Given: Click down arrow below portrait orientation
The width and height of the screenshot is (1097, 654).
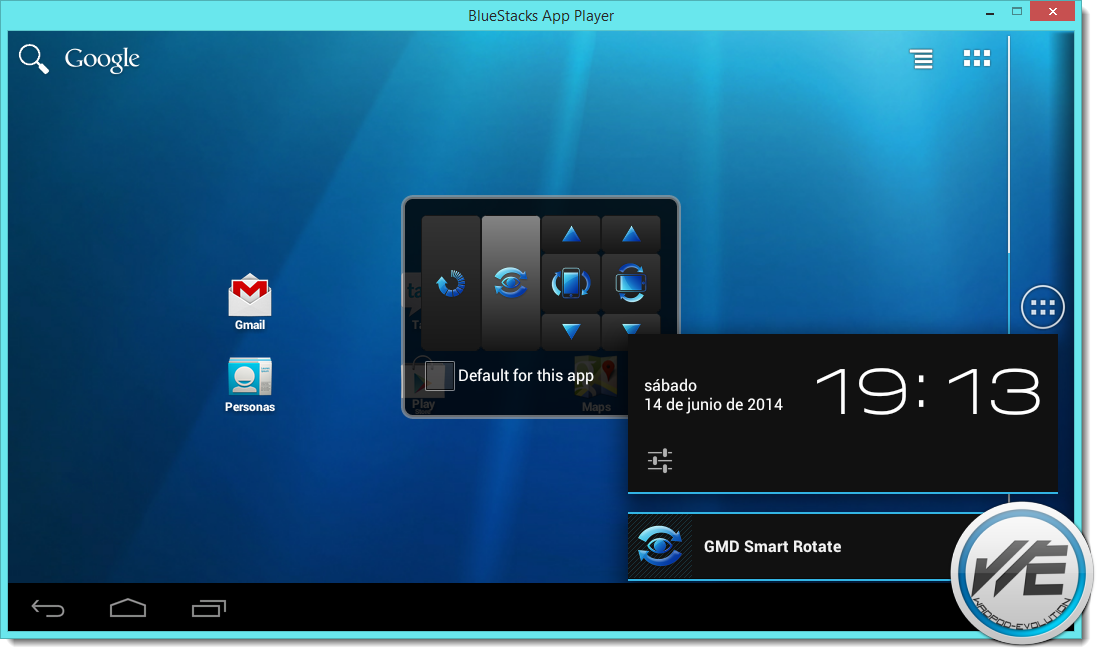Looking at the screenshot, I should click(571, 332).
